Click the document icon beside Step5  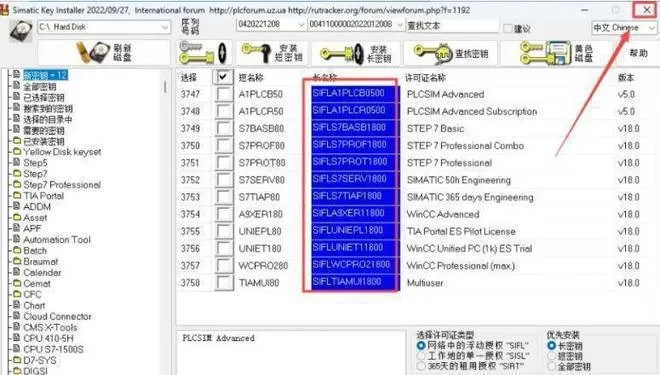[x=16, y=162]
